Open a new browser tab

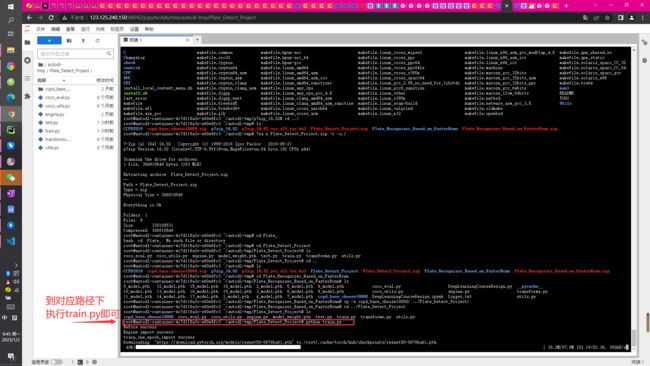[x=566, y=6]
